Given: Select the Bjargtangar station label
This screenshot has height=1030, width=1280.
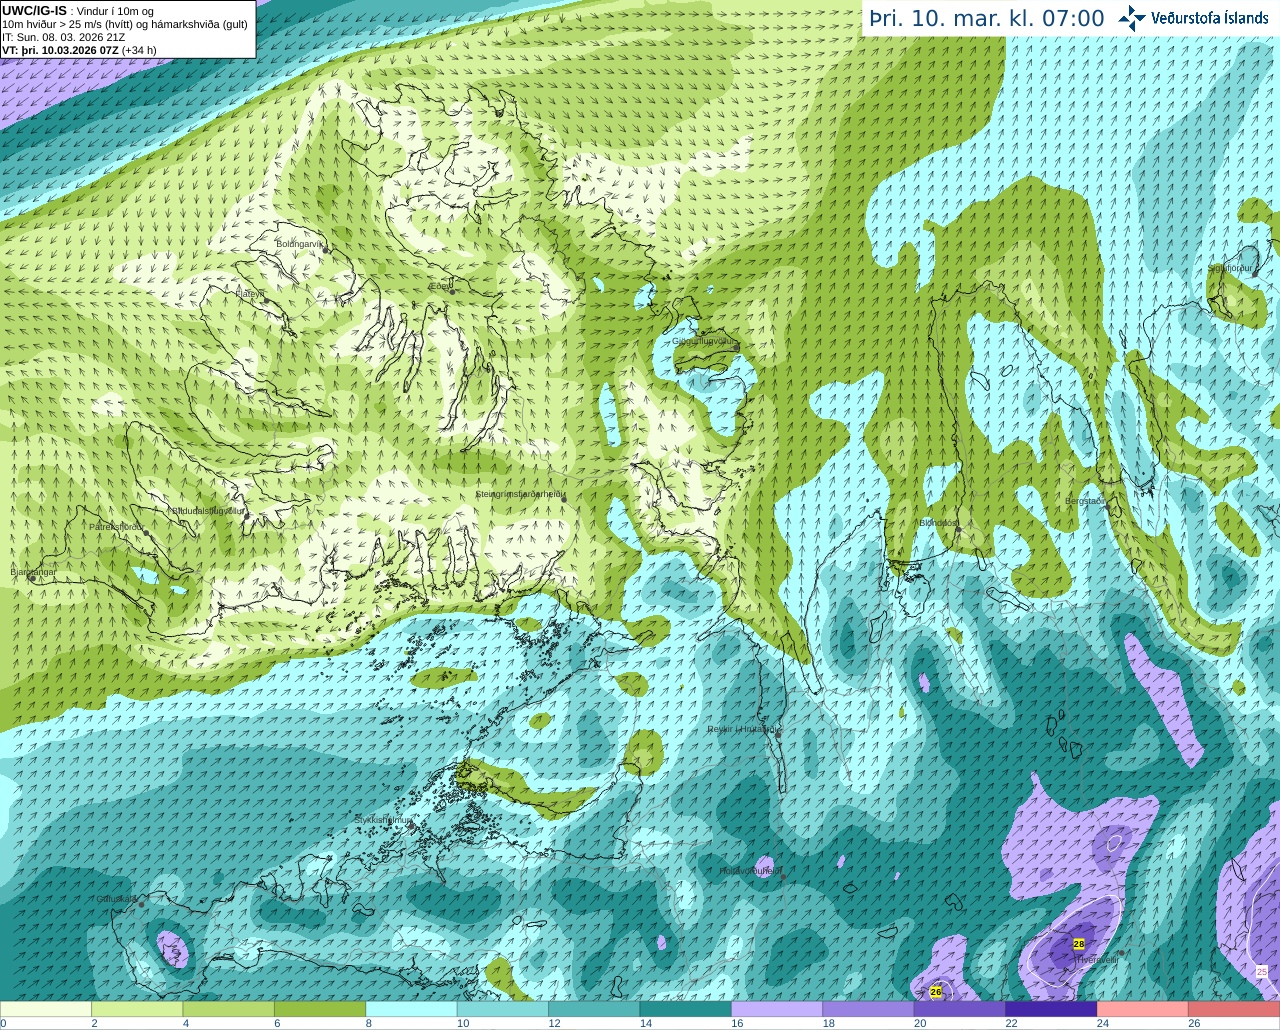Looking at the screenshot, I should coord(33,572).
